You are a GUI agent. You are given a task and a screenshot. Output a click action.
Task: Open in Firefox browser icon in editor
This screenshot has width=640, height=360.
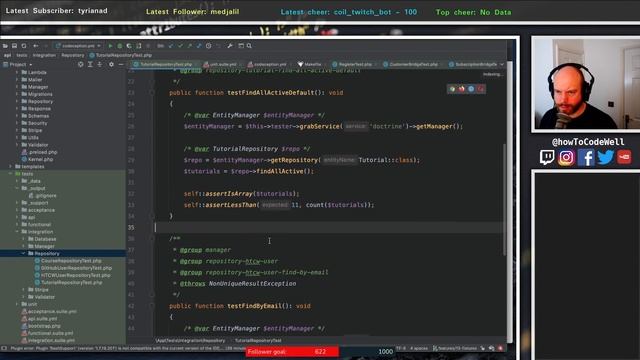coord(462,89)
